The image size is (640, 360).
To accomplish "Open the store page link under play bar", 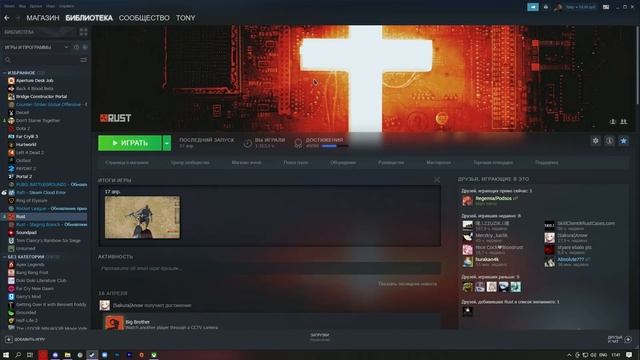I will point(127,162).
